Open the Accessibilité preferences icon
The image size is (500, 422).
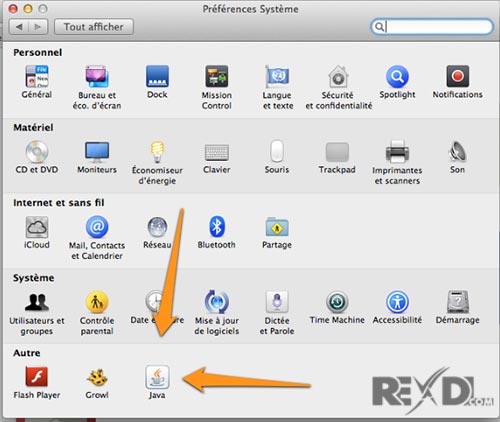tap(397, 302)
